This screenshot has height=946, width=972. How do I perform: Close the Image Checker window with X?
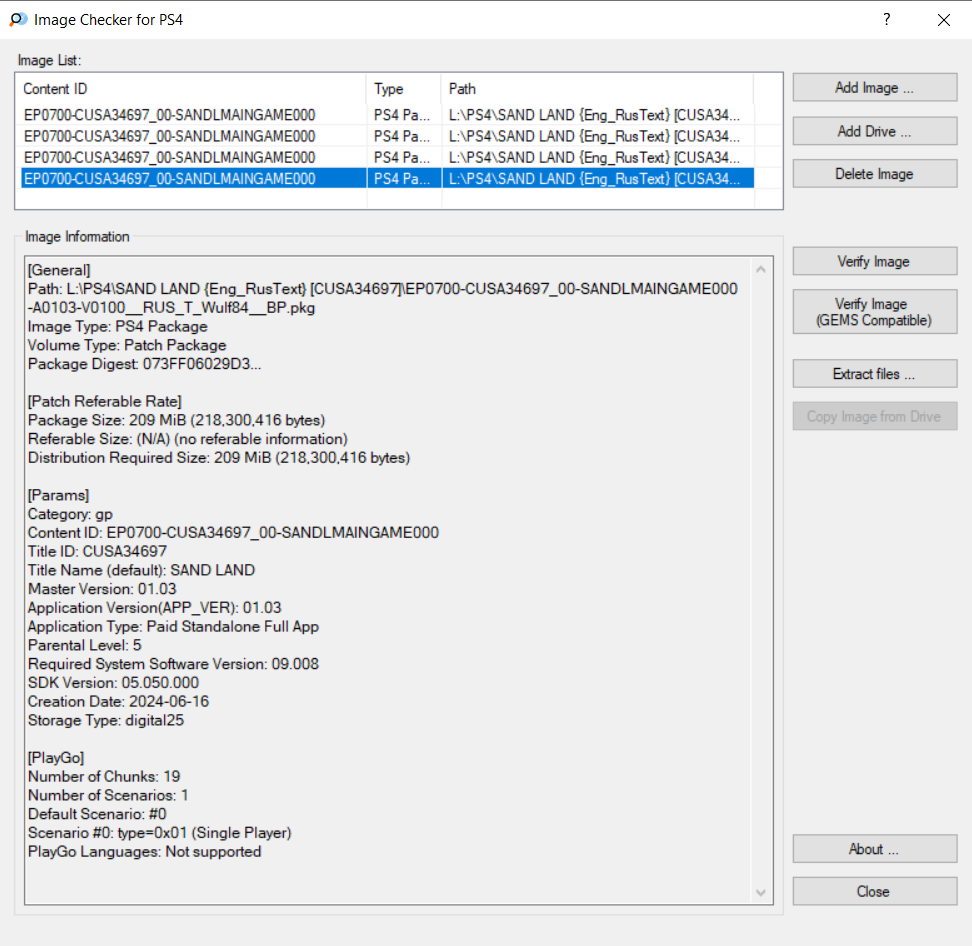pyautogui.click(x=943, y=20)
